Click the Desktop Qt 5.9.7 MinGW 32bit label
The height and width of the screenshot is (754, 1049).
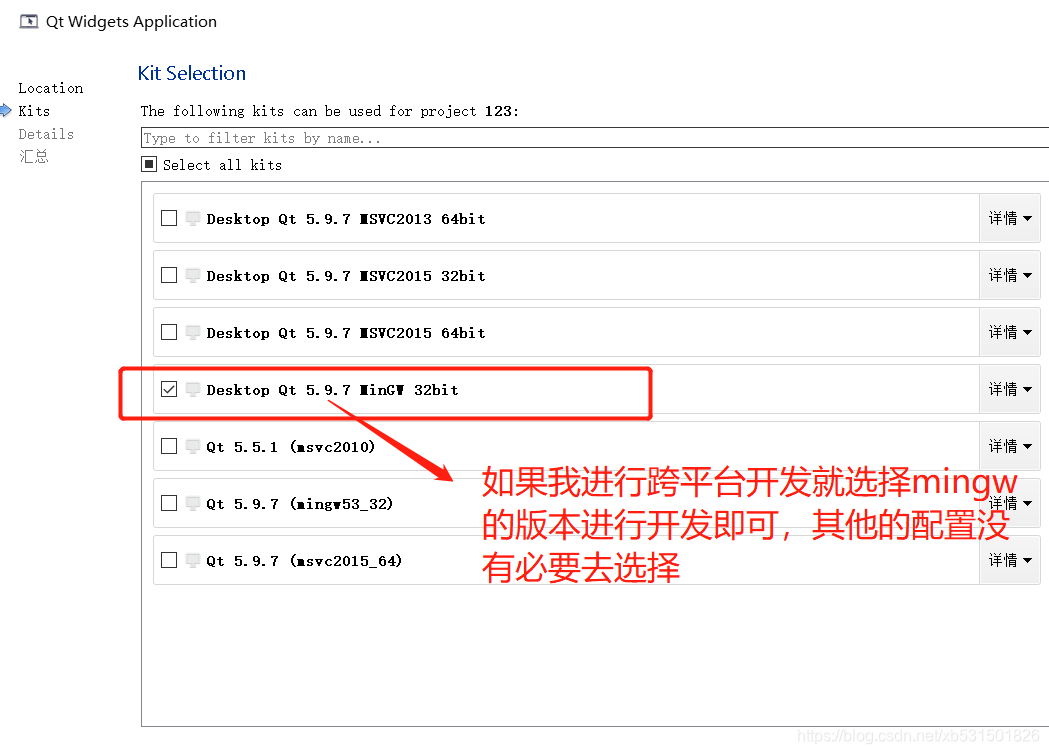pos(332,390)
